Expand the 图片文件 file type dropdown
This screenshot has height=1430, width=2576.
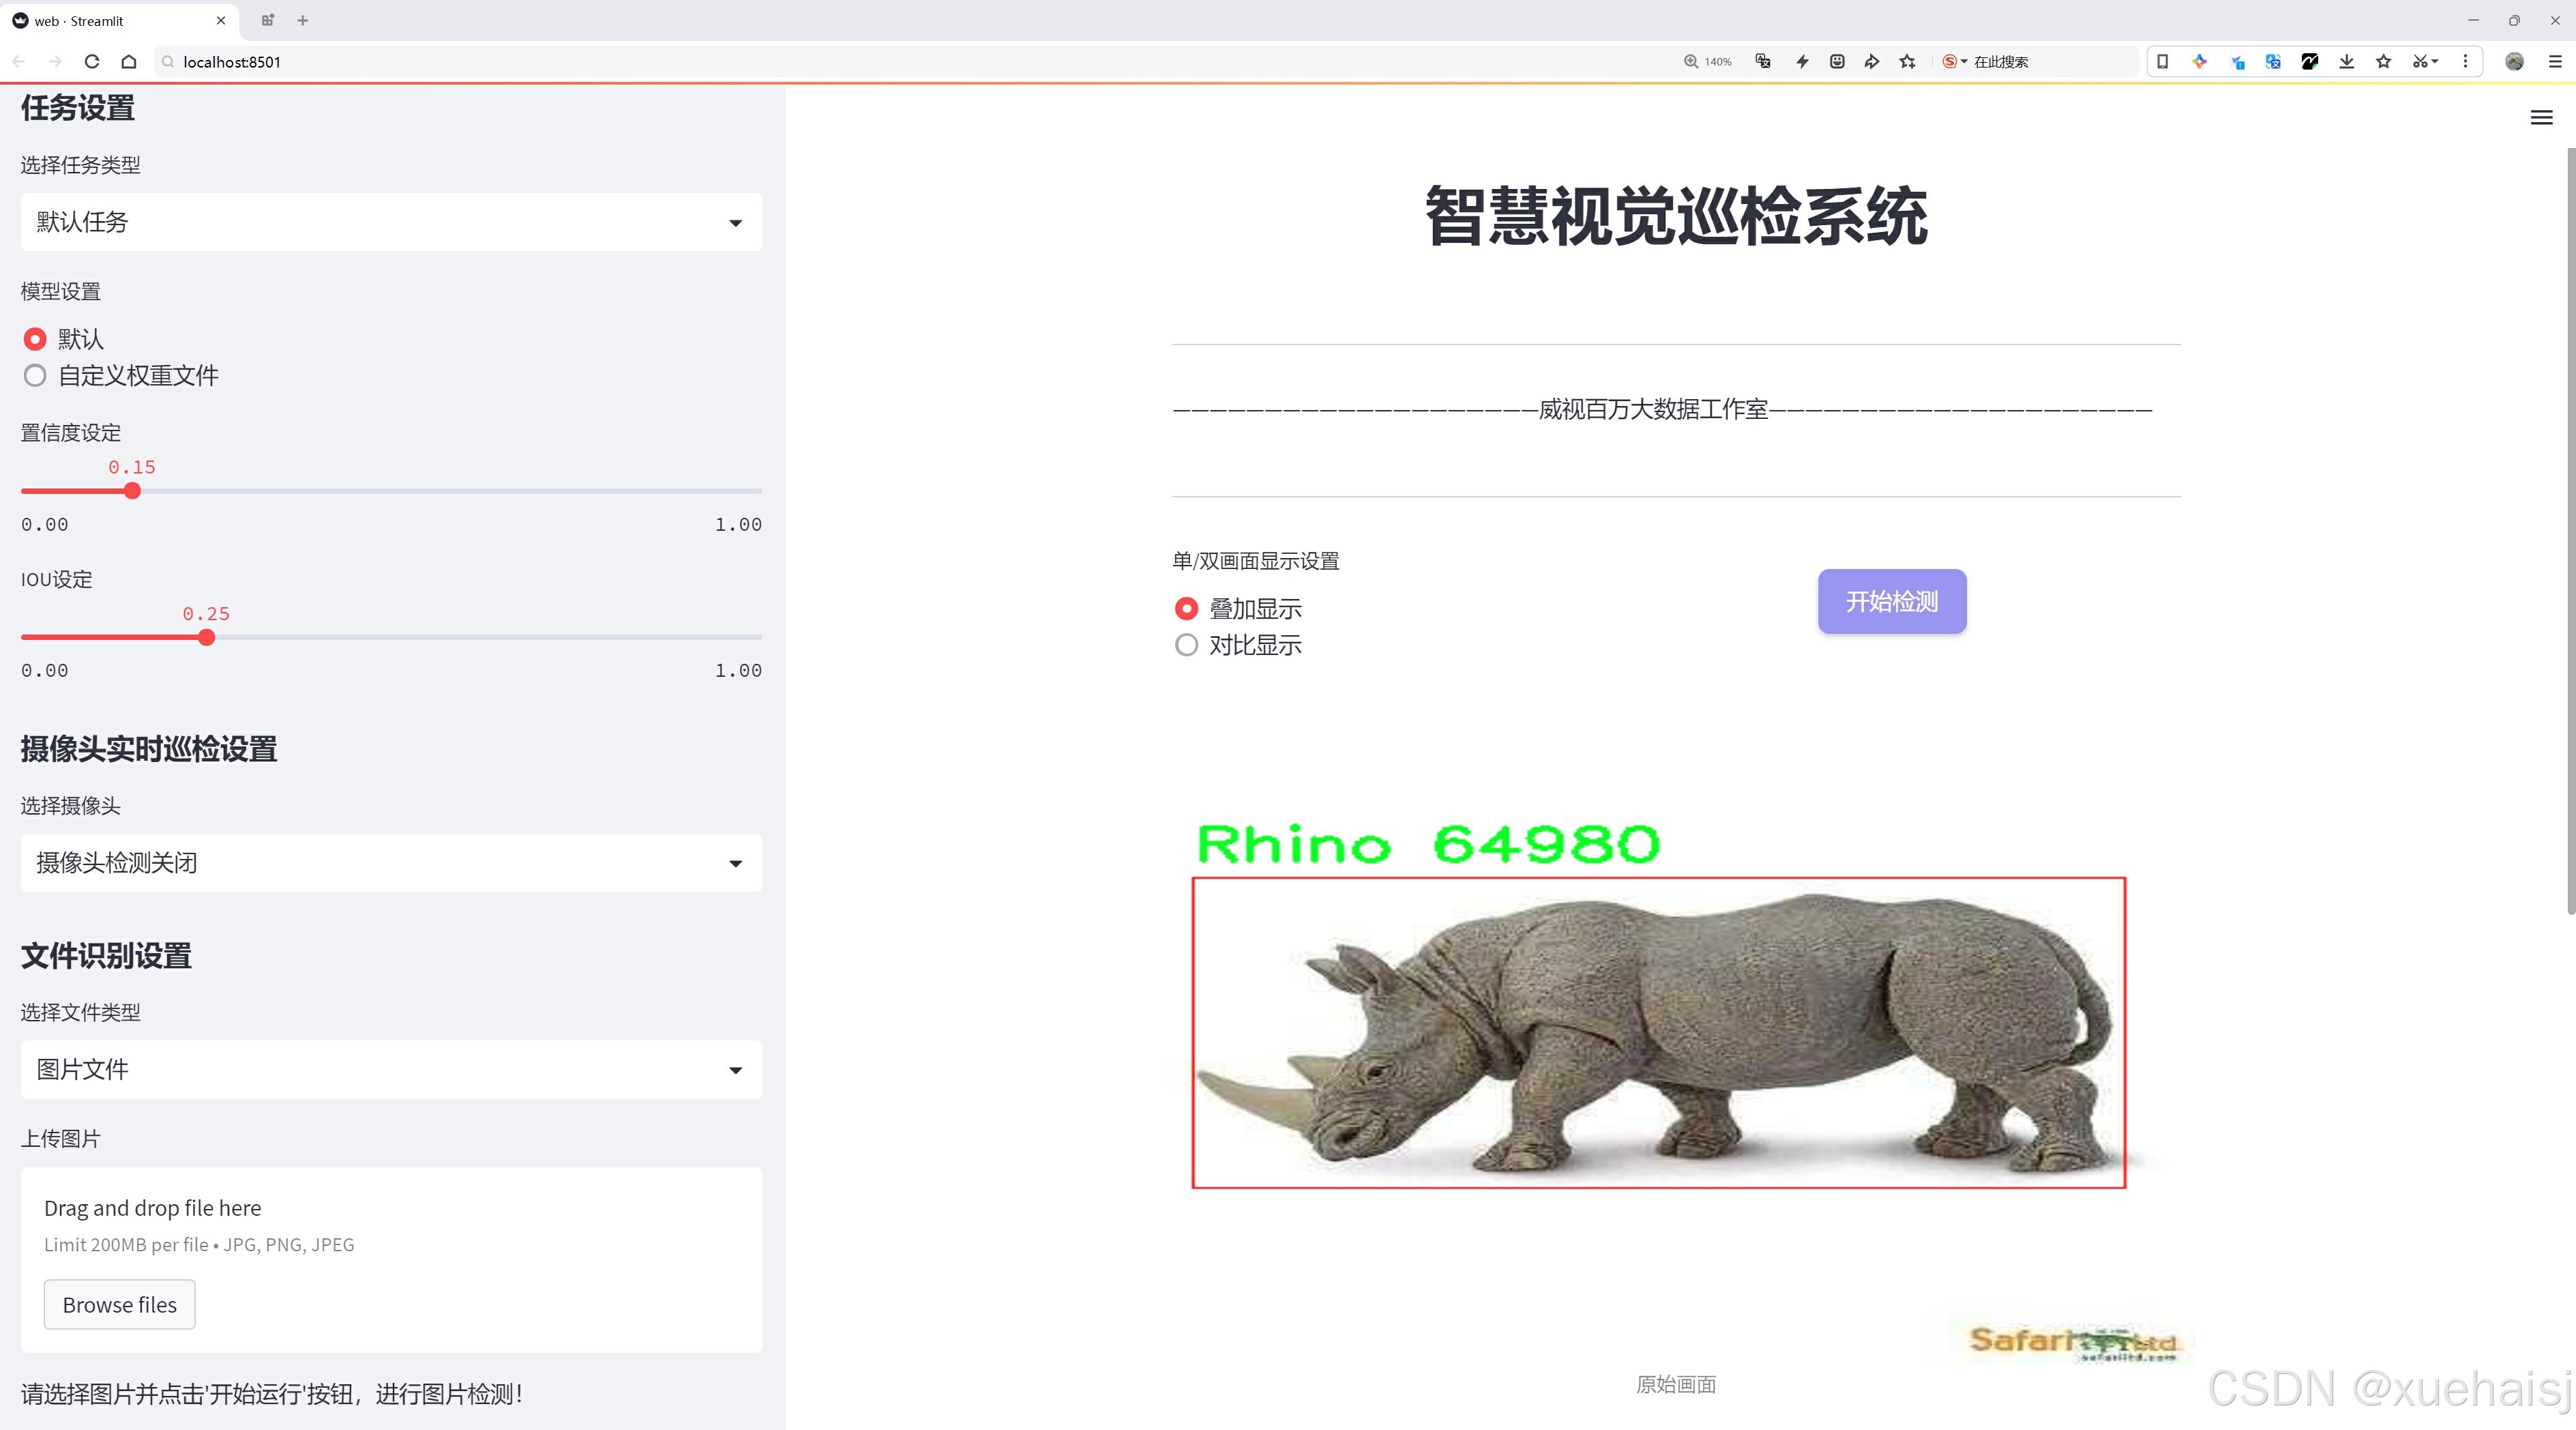coord(391,1070)
